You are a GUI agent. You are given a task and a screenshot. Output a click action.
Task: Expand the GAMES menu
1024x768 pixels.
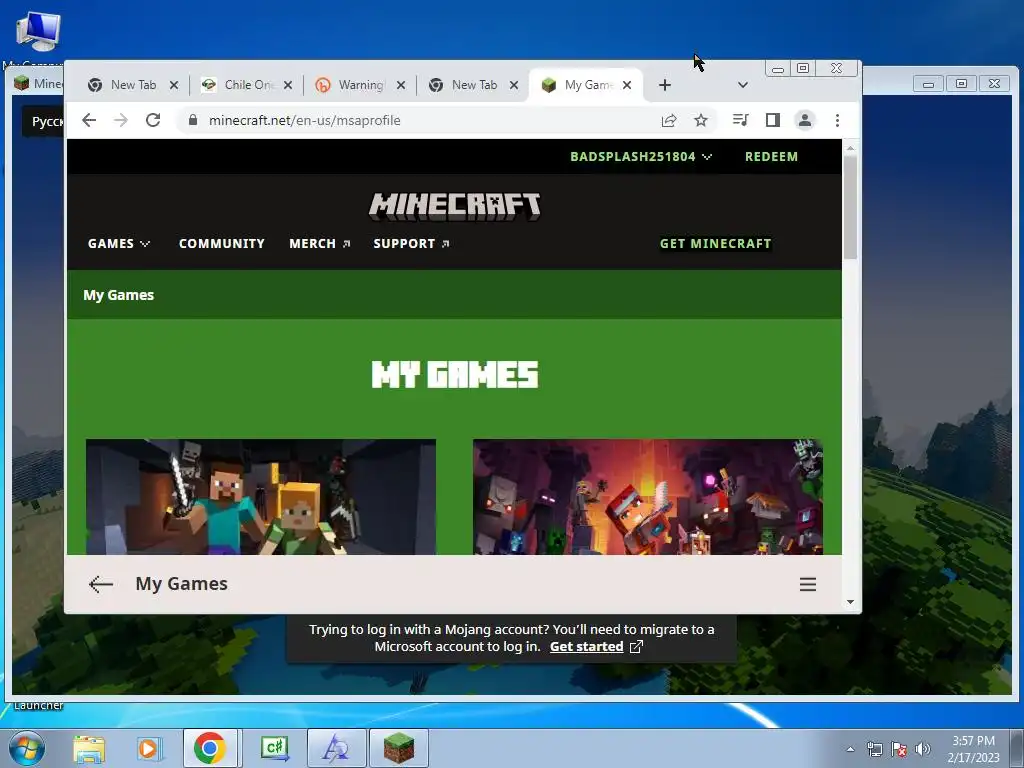tap(119, 244)
